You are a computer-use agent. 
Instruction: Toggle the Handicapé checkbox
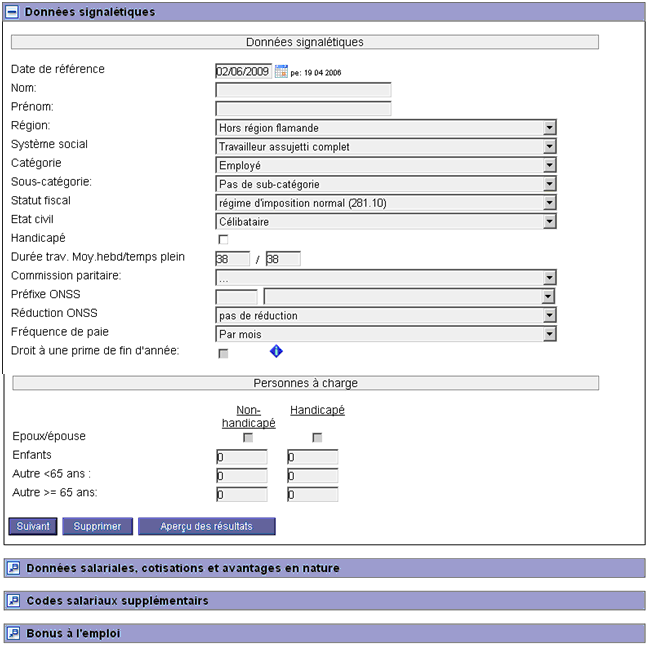[x=223, y=239]
